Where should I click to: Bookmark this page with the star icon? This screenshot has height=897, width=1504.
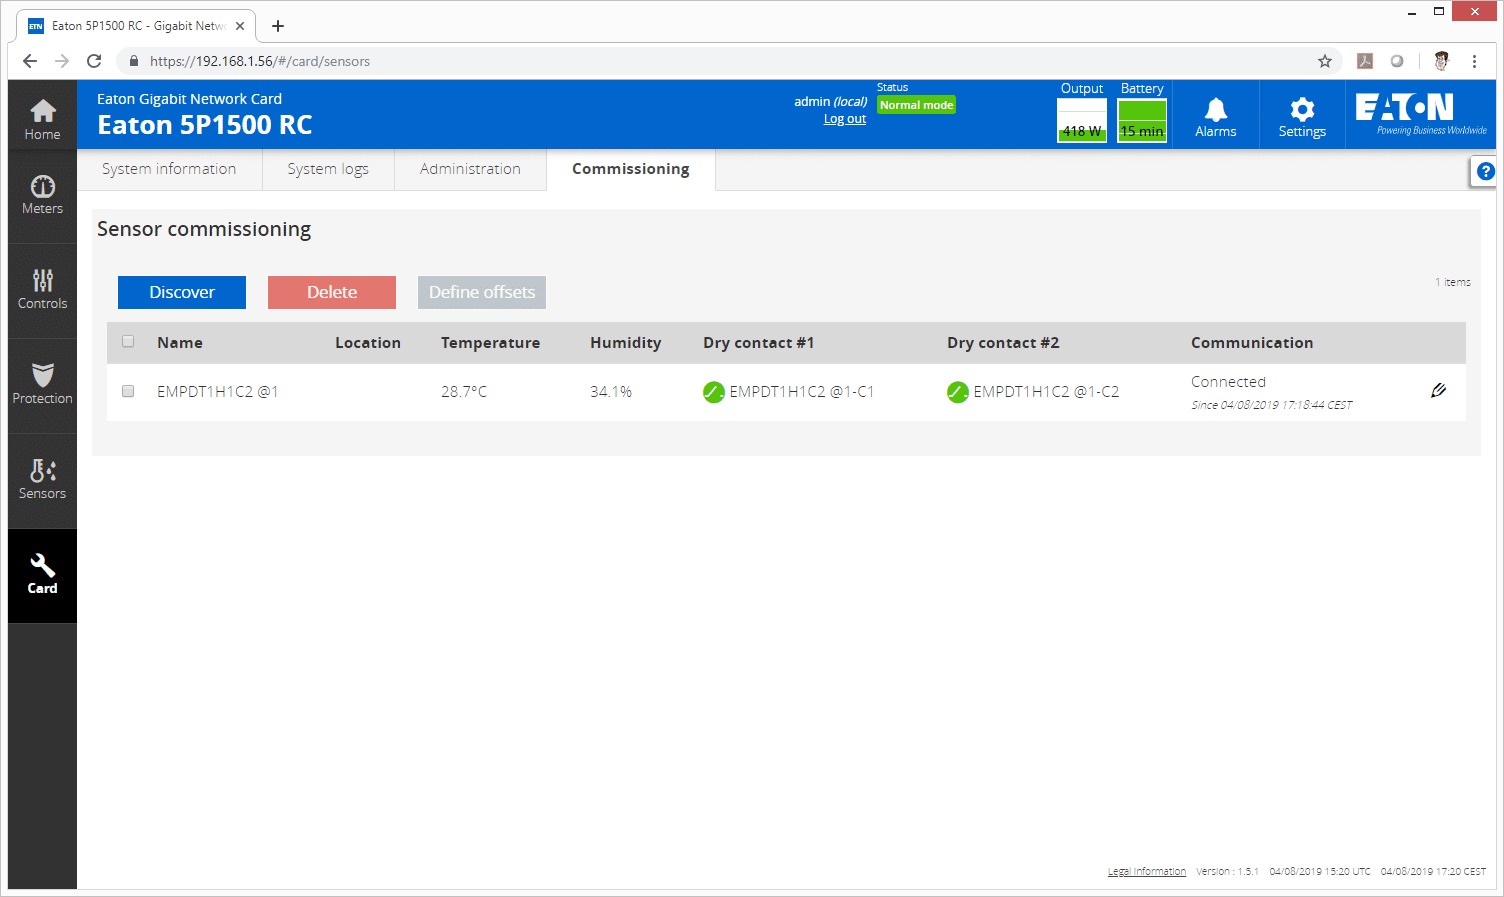click(x=1325, y=61)
